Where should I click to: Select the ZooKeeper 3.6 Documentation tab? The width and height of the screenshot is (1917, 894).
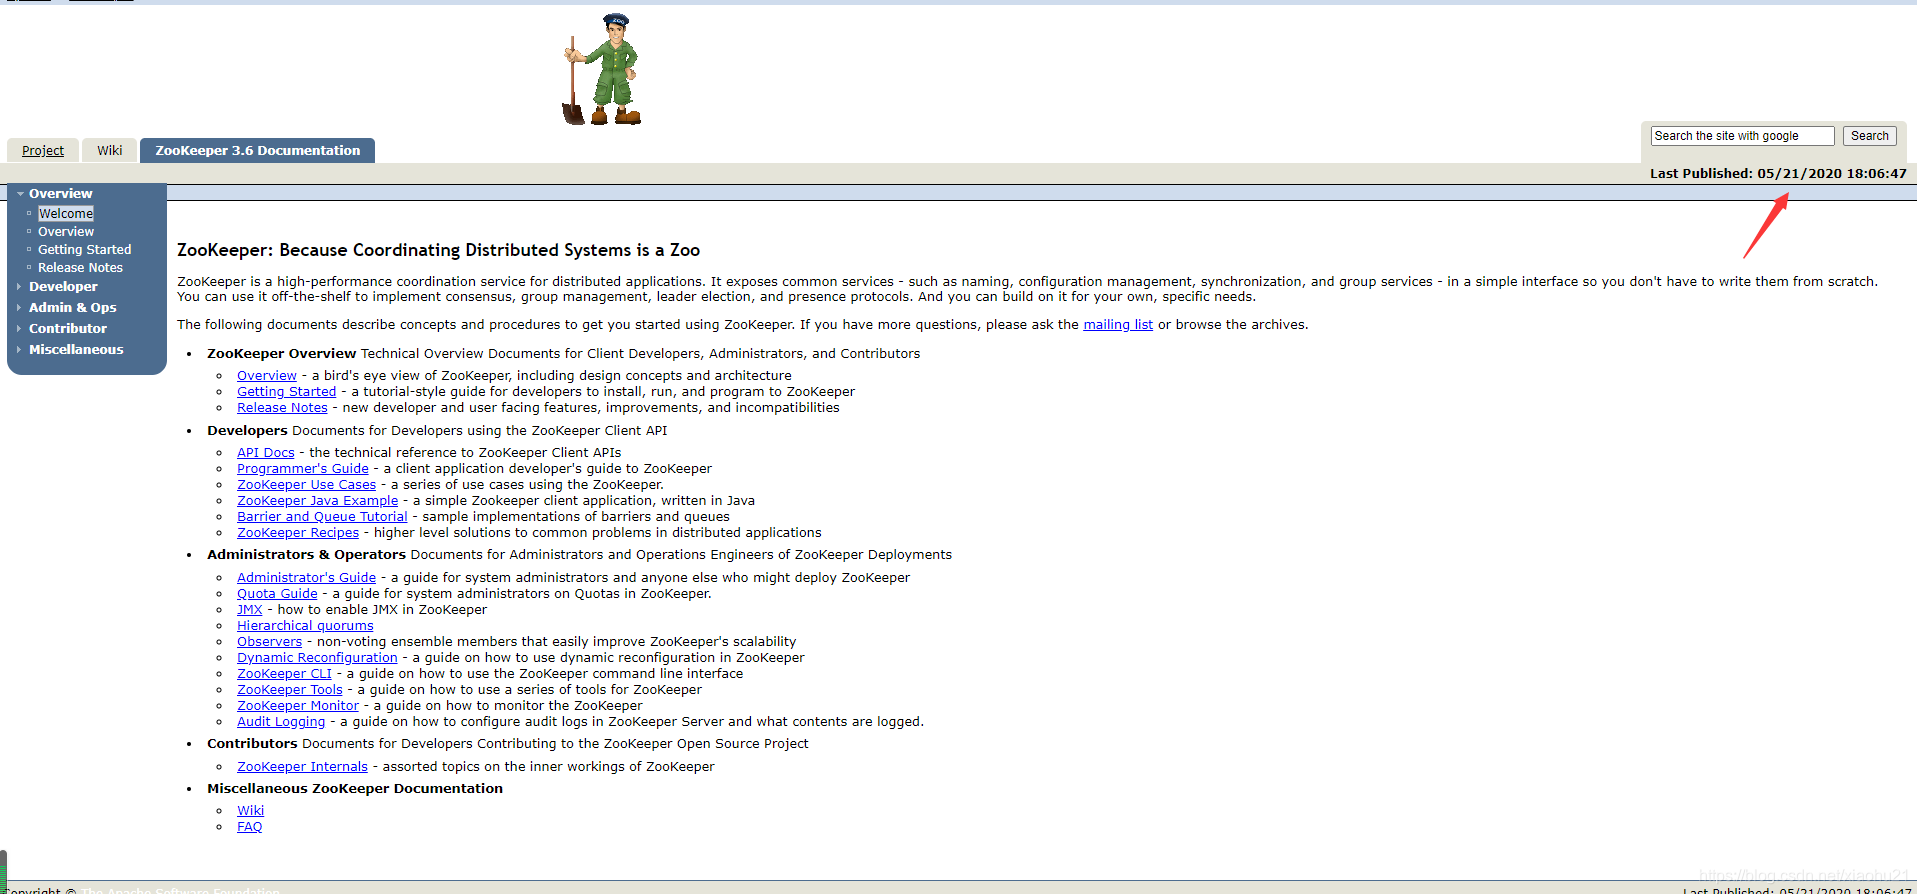click(x=257, y=151)
